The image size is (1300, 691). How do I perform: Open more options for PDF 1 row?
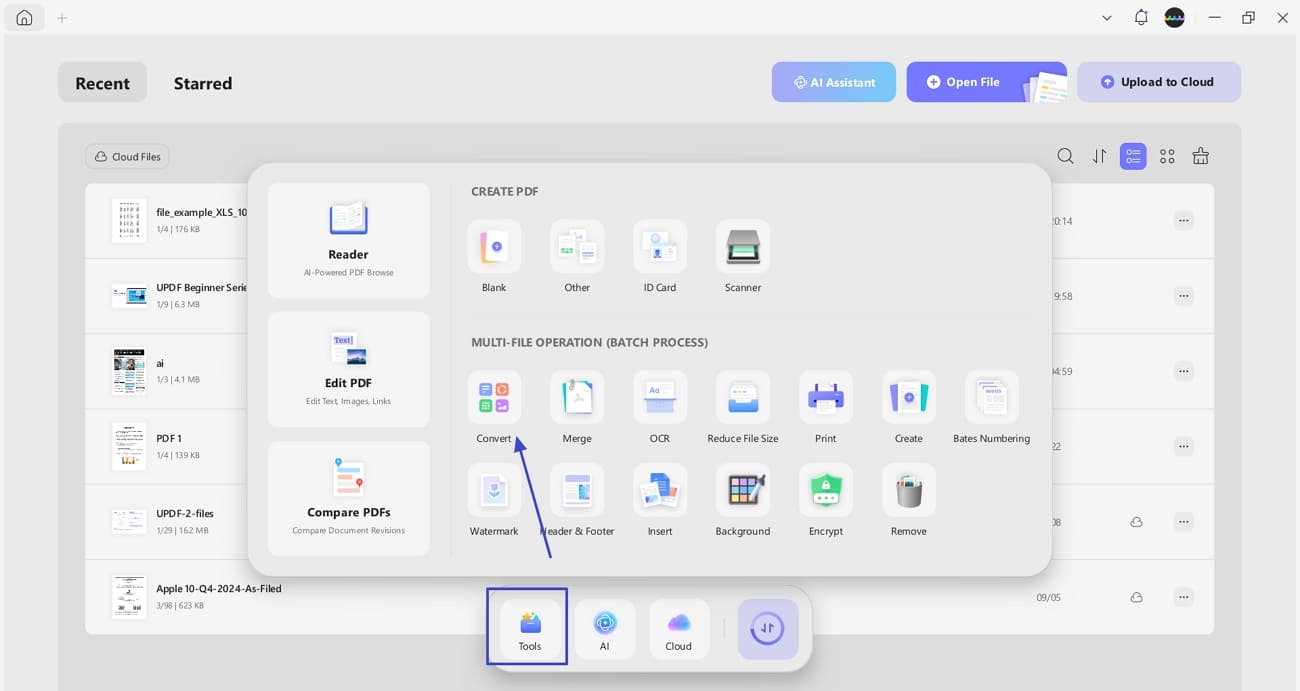pyautogui.click(x=1184, y=446)
